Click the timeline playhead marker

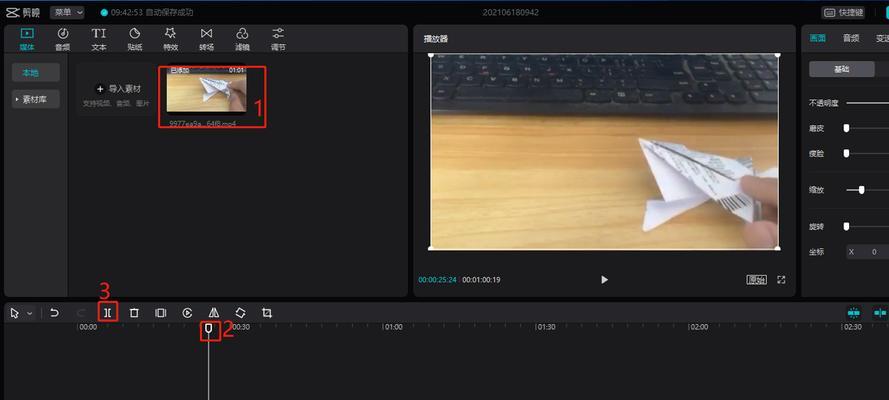click(x=209, y=329)
